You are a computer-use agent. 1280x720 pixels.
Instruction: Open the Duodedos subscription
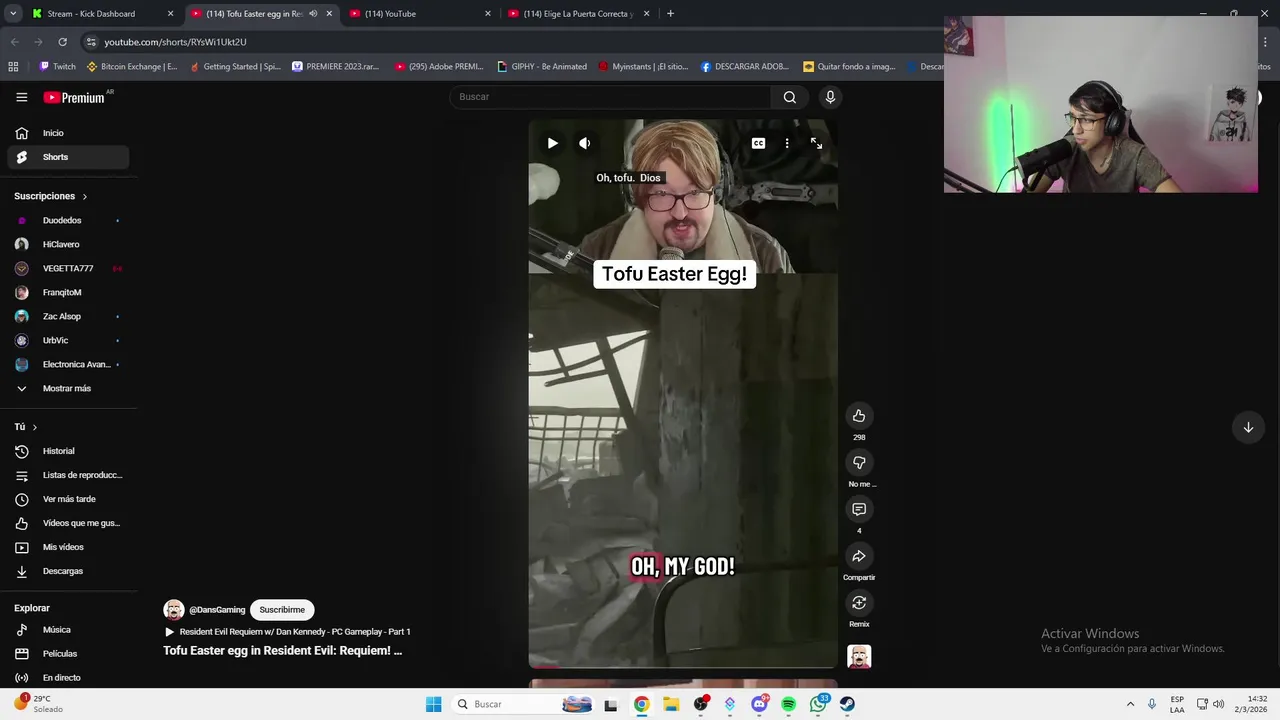pyautogui.click(x=68, y=220)
